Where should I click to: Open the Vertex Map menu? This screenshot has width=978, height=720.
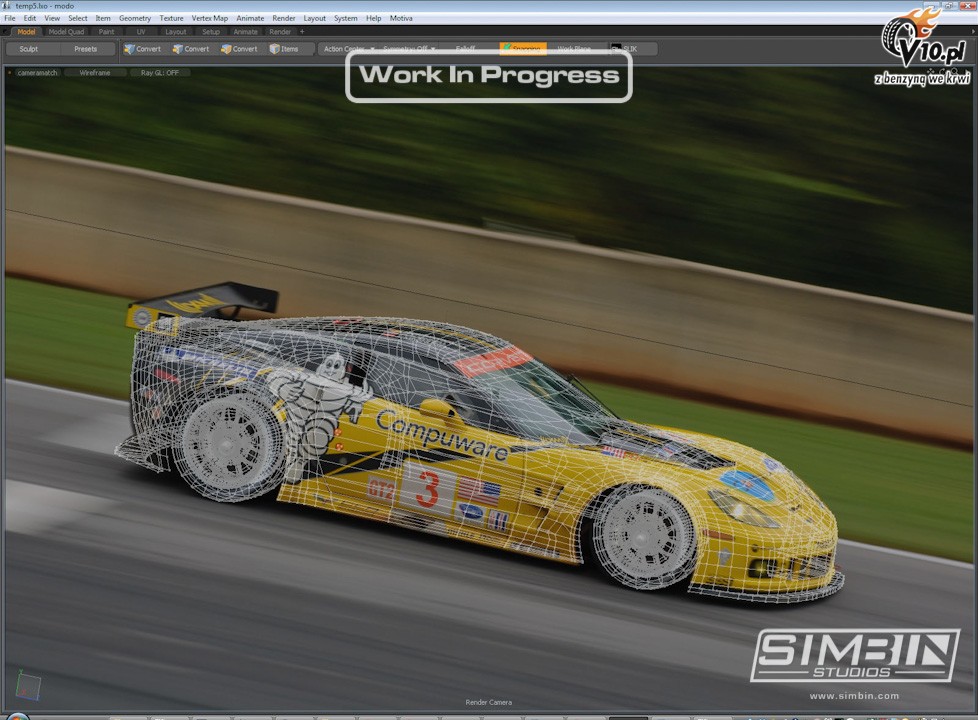pos(210,18)
